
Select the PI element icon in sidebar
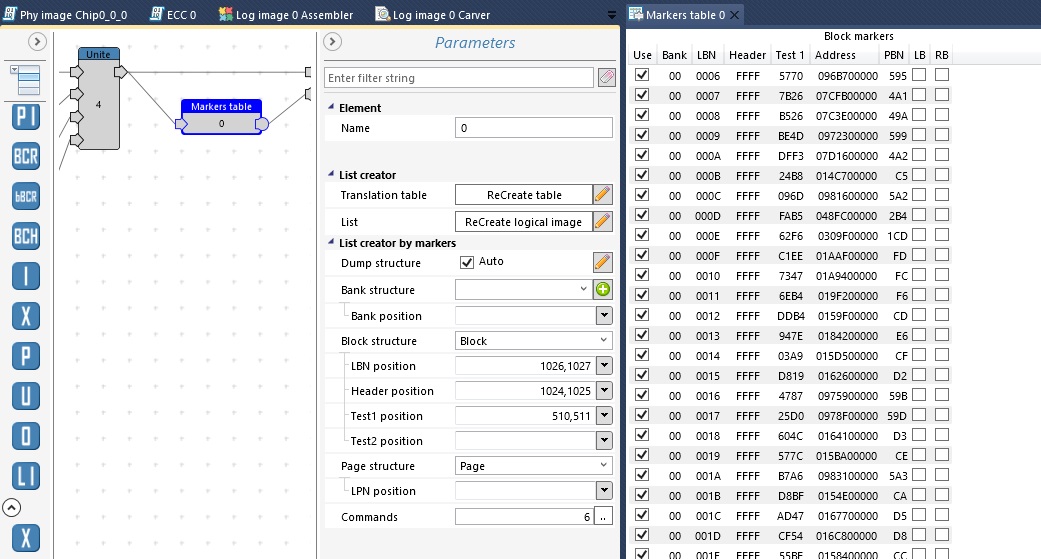click(x=26, y=117)
